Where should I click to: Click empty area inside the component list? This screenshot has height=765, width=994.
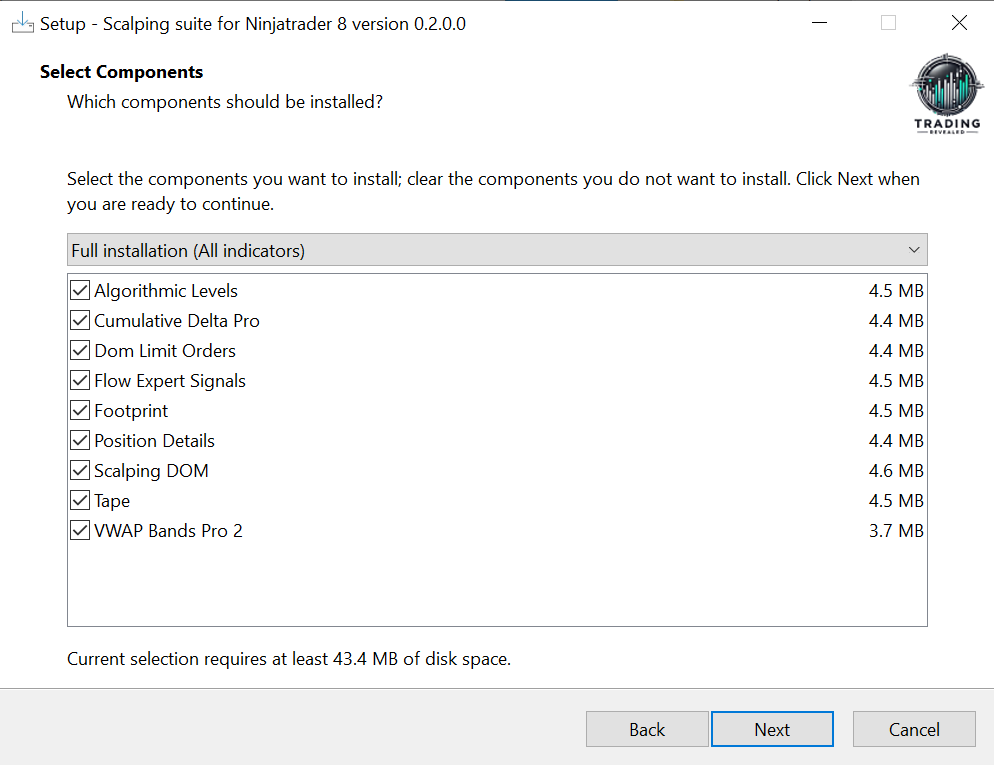497,585
